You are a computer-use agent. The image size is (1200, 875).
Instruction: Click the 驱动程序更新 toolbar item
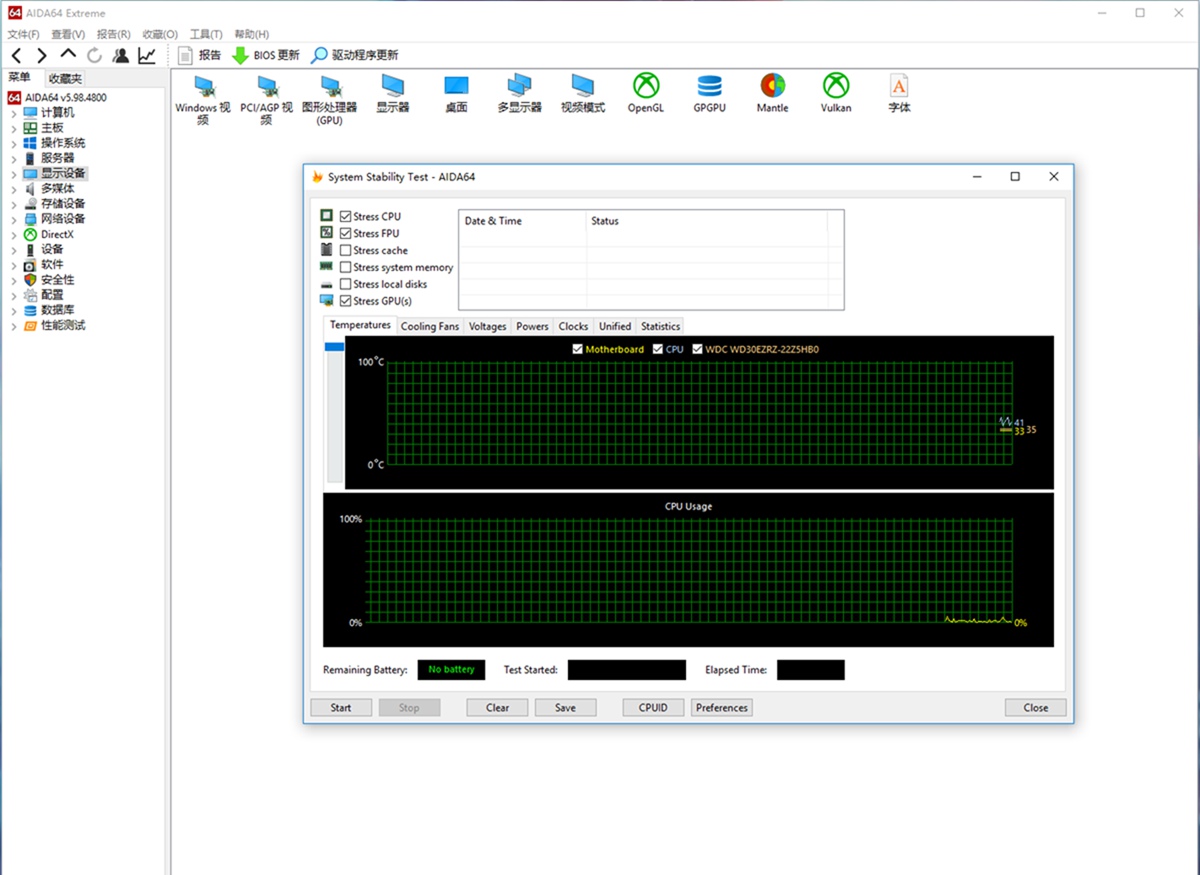[355, 55]
